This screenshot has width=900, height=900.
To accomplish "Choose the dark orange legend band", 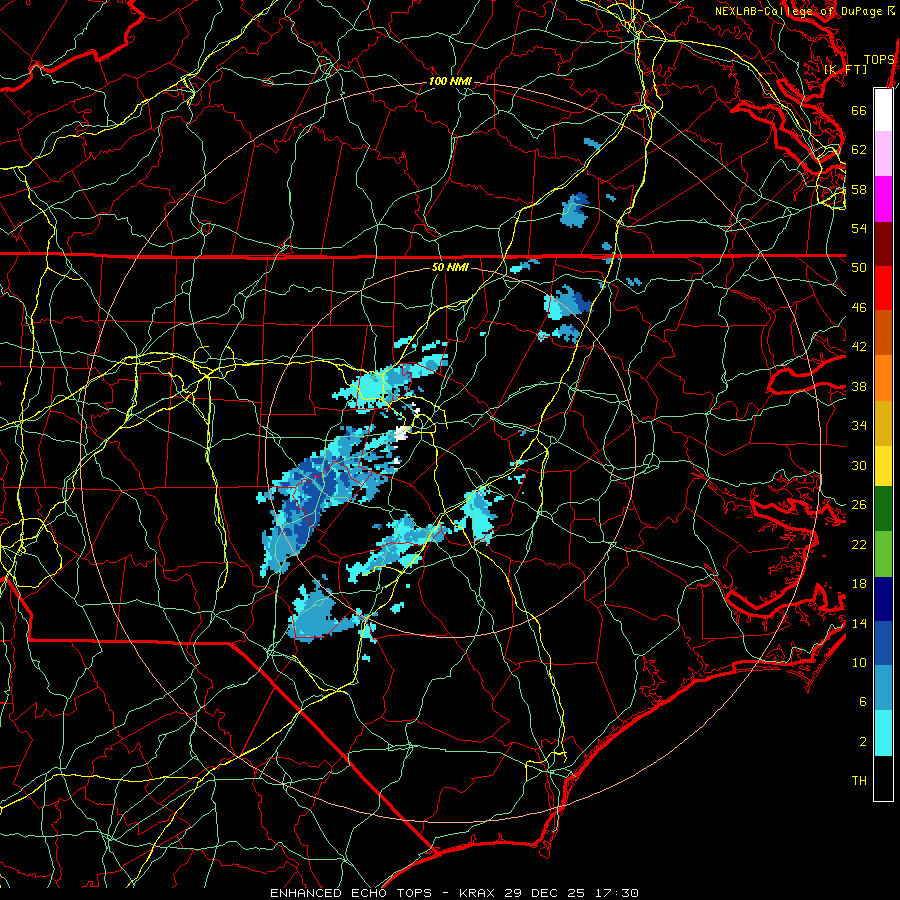I will pos(883,333).
